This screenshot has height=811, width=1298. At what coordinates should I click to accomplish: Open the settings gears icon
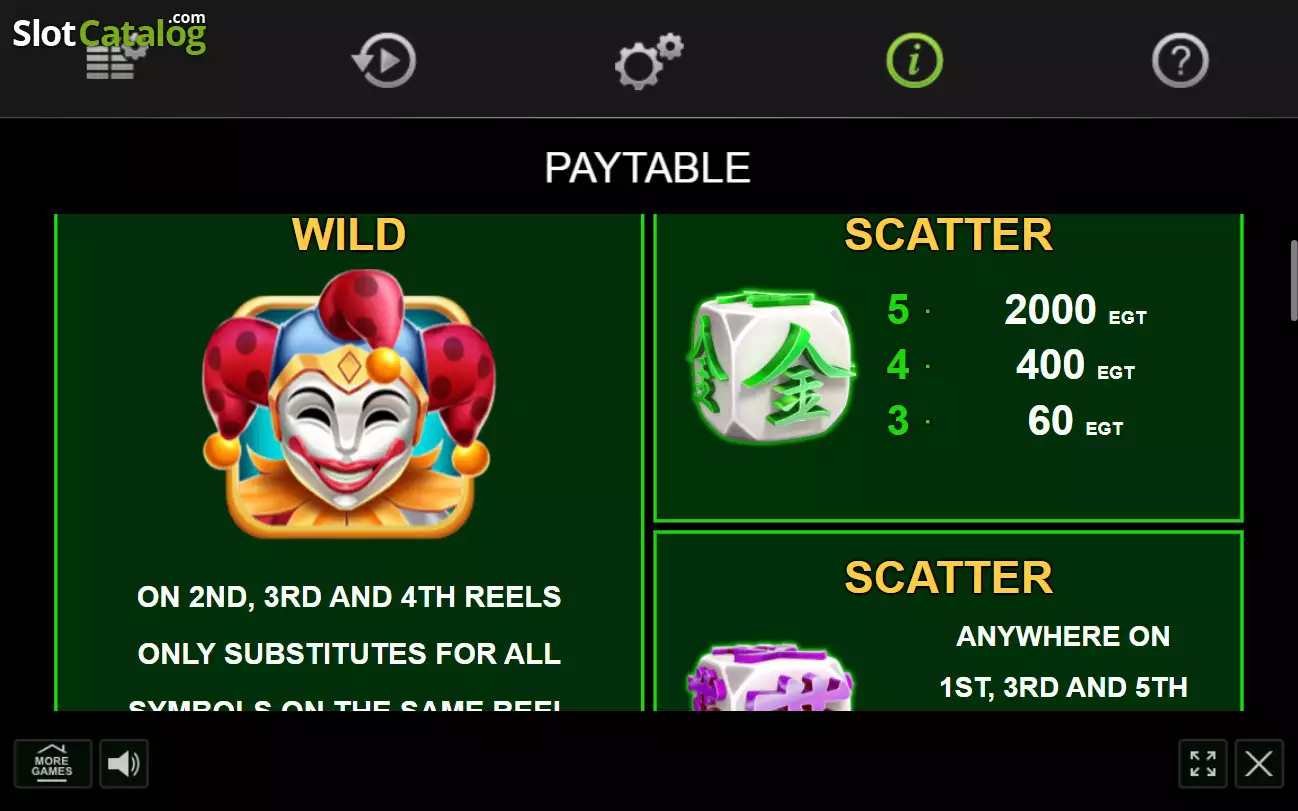pos(648,61)
